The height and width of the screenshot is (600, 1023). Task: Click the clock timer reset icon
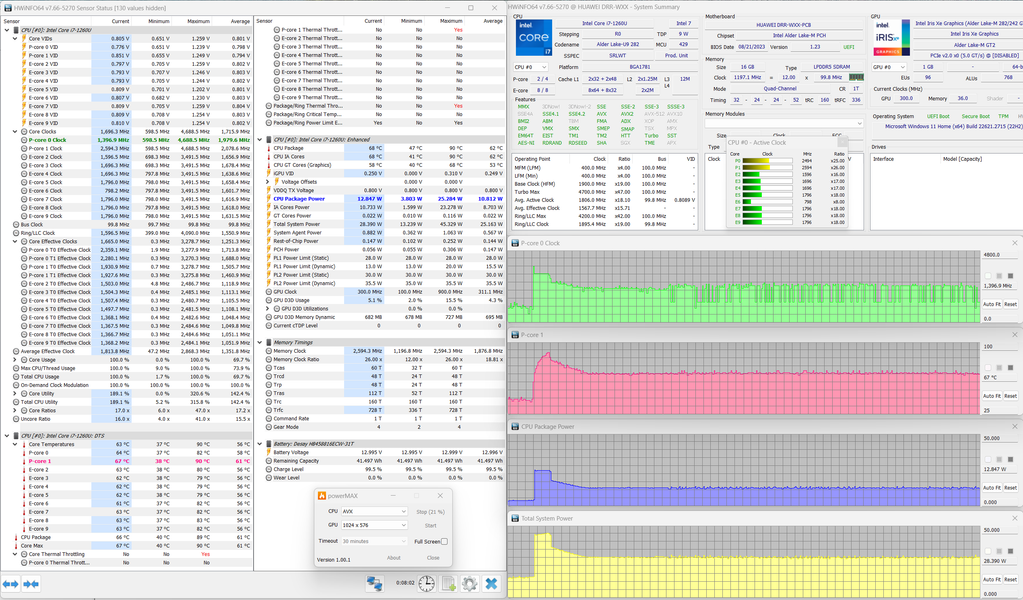pyautogui.click(x=426, y=583)
